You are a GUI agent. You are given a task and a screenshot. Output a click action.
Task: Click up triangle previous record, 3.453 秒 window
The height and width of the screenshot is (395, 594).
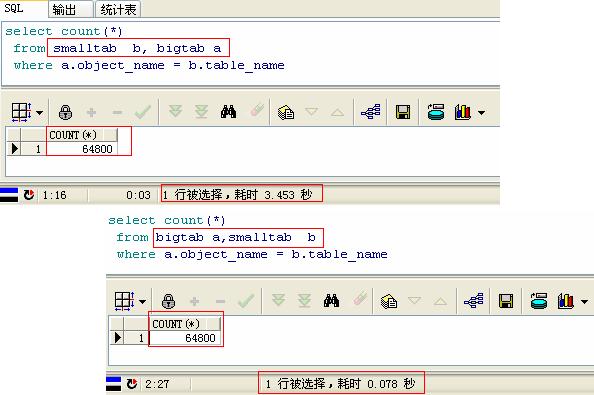[338, 112]
